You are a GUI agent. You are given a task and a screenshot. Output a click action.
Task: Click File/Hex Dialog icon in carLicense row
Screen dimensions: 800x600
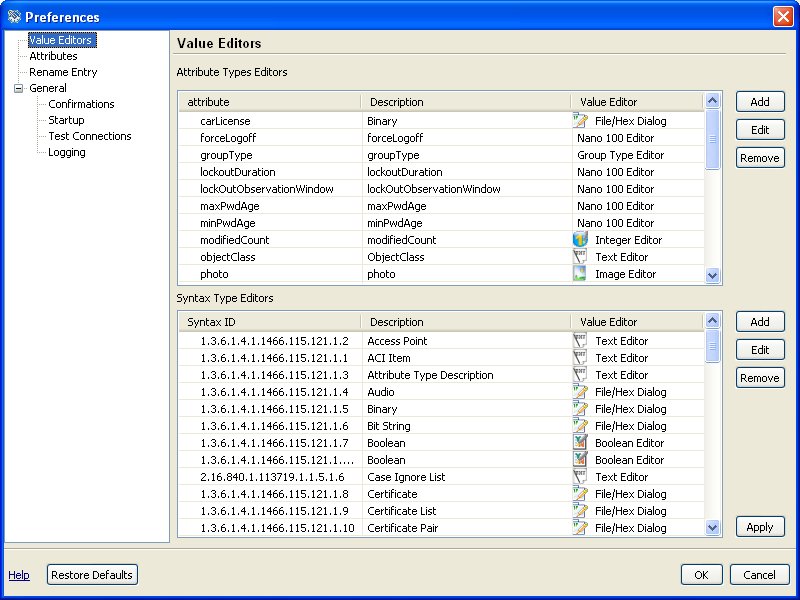tap(580, 121)
